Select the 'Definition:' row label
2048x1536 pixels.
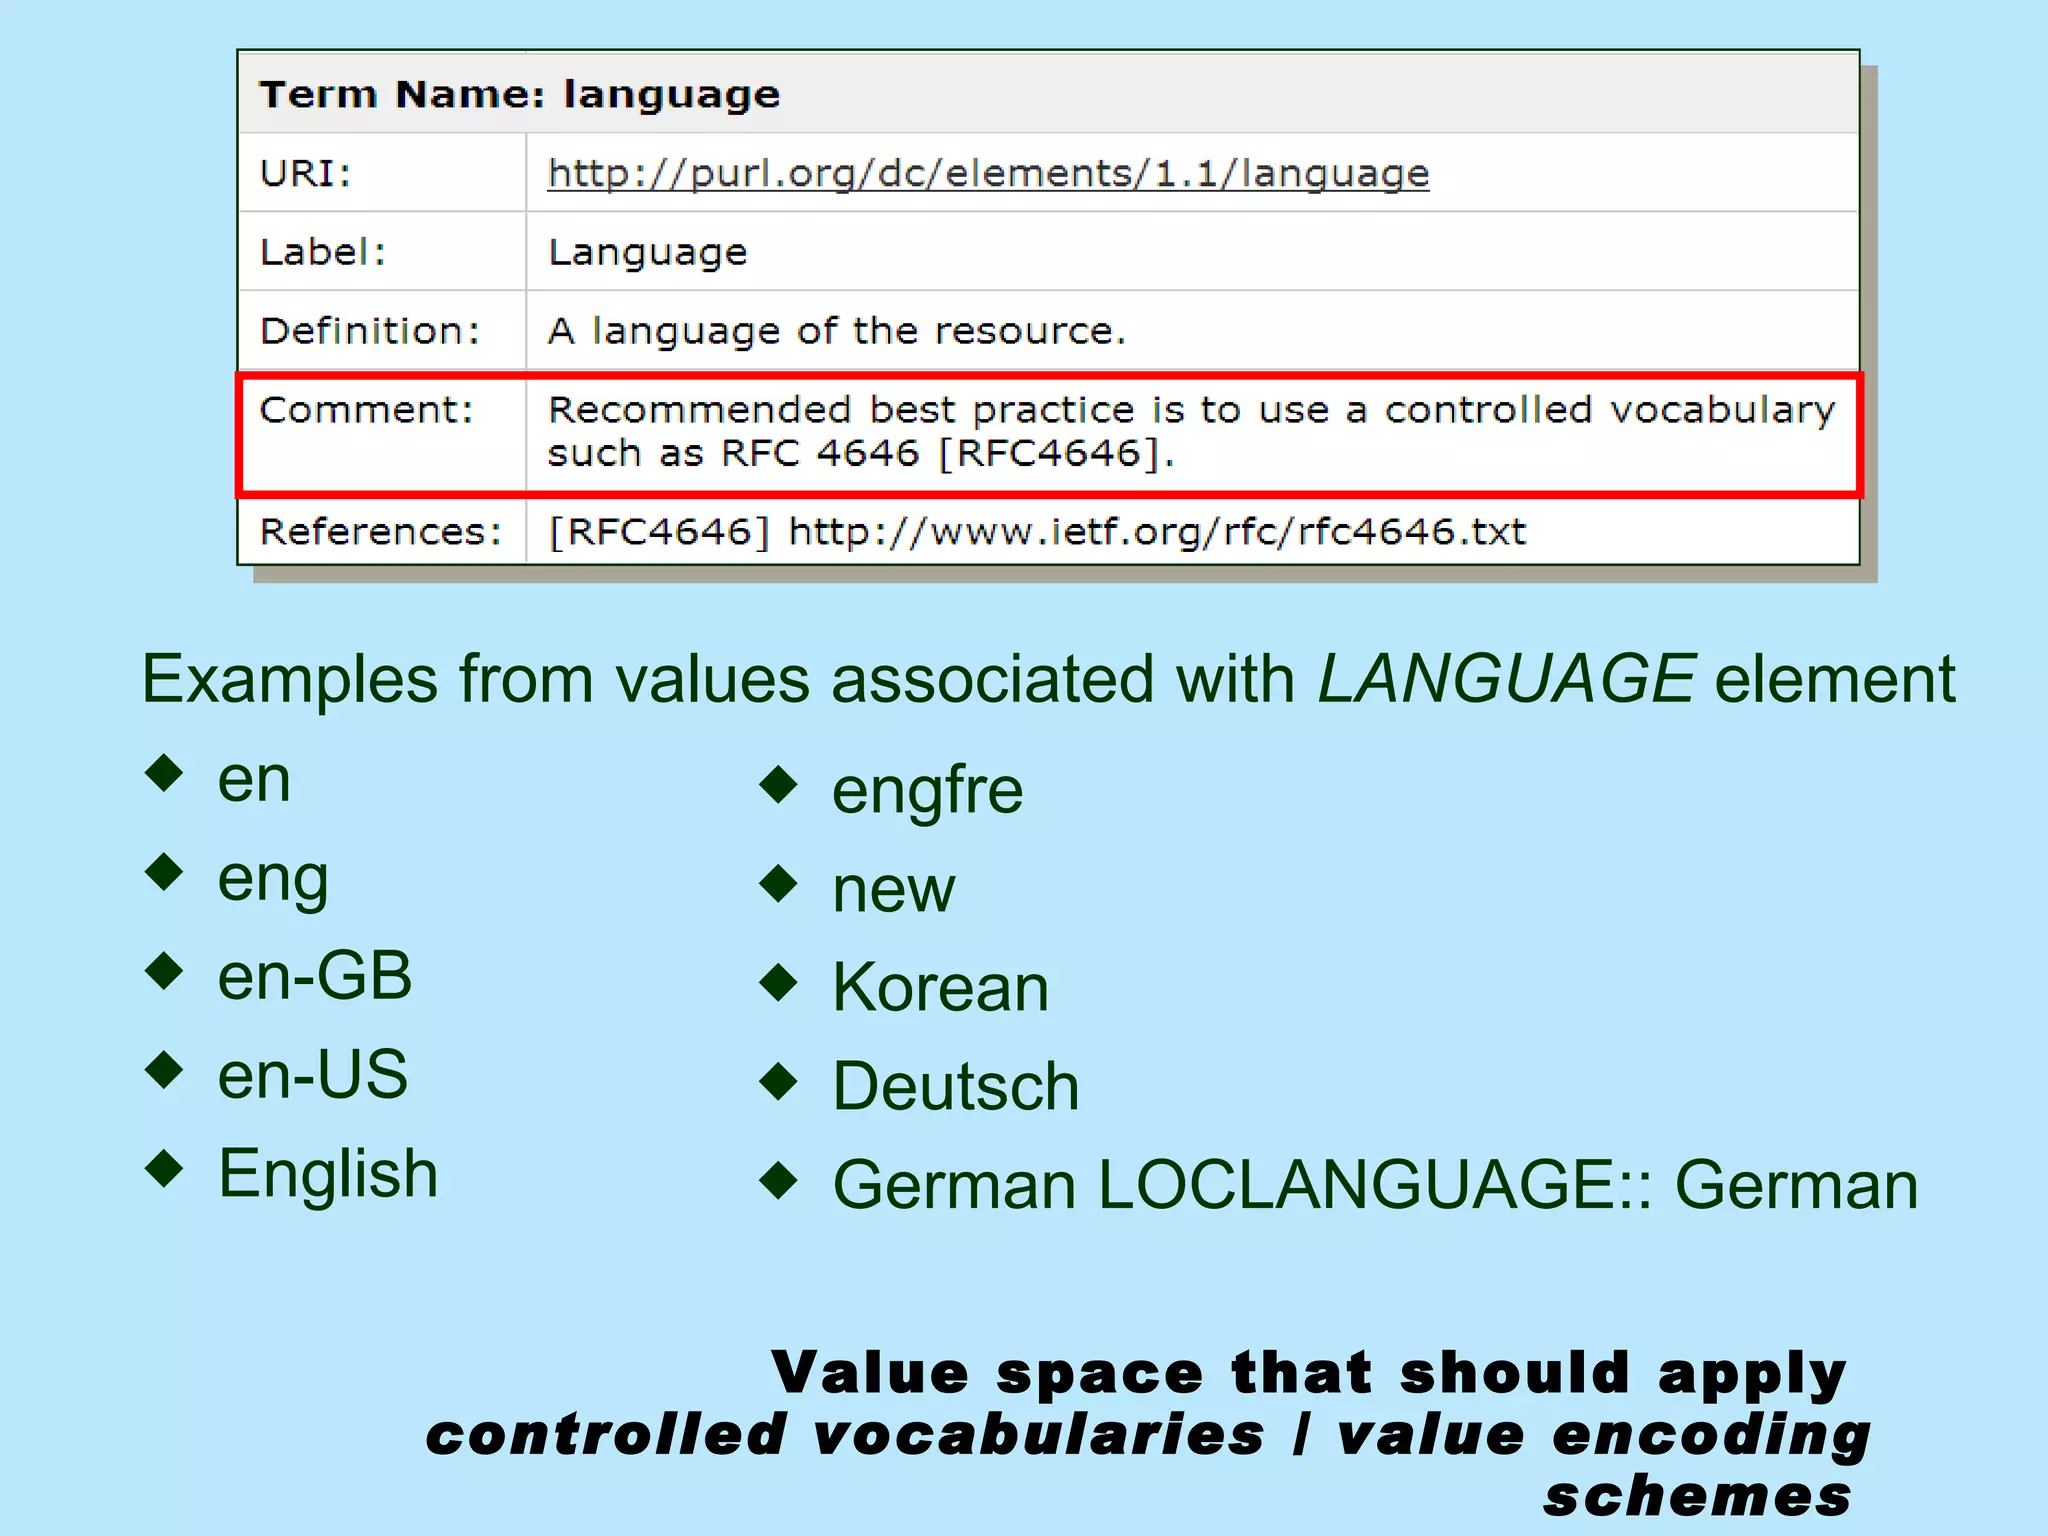370,331
